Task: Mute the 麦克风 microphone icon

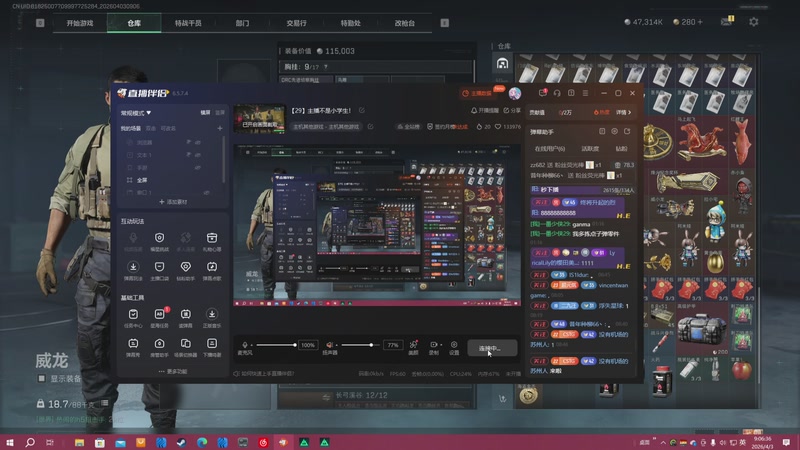Action: 245,345
